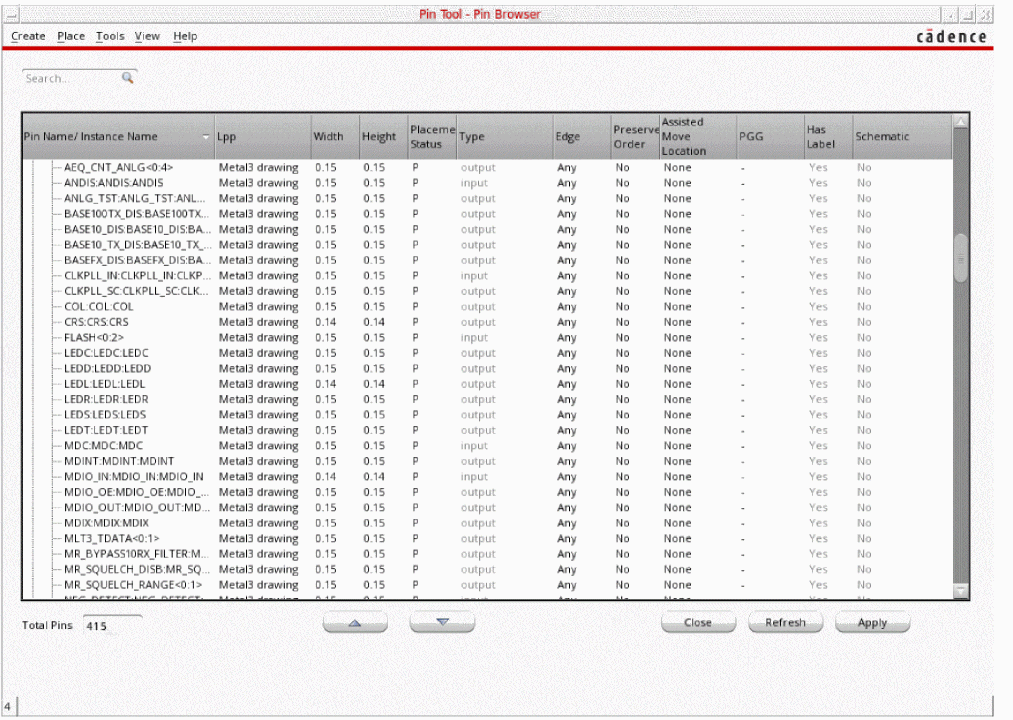Click the Total Pins value field
The height and width of the screenshot is (720, 1013).
pos(112,626)
